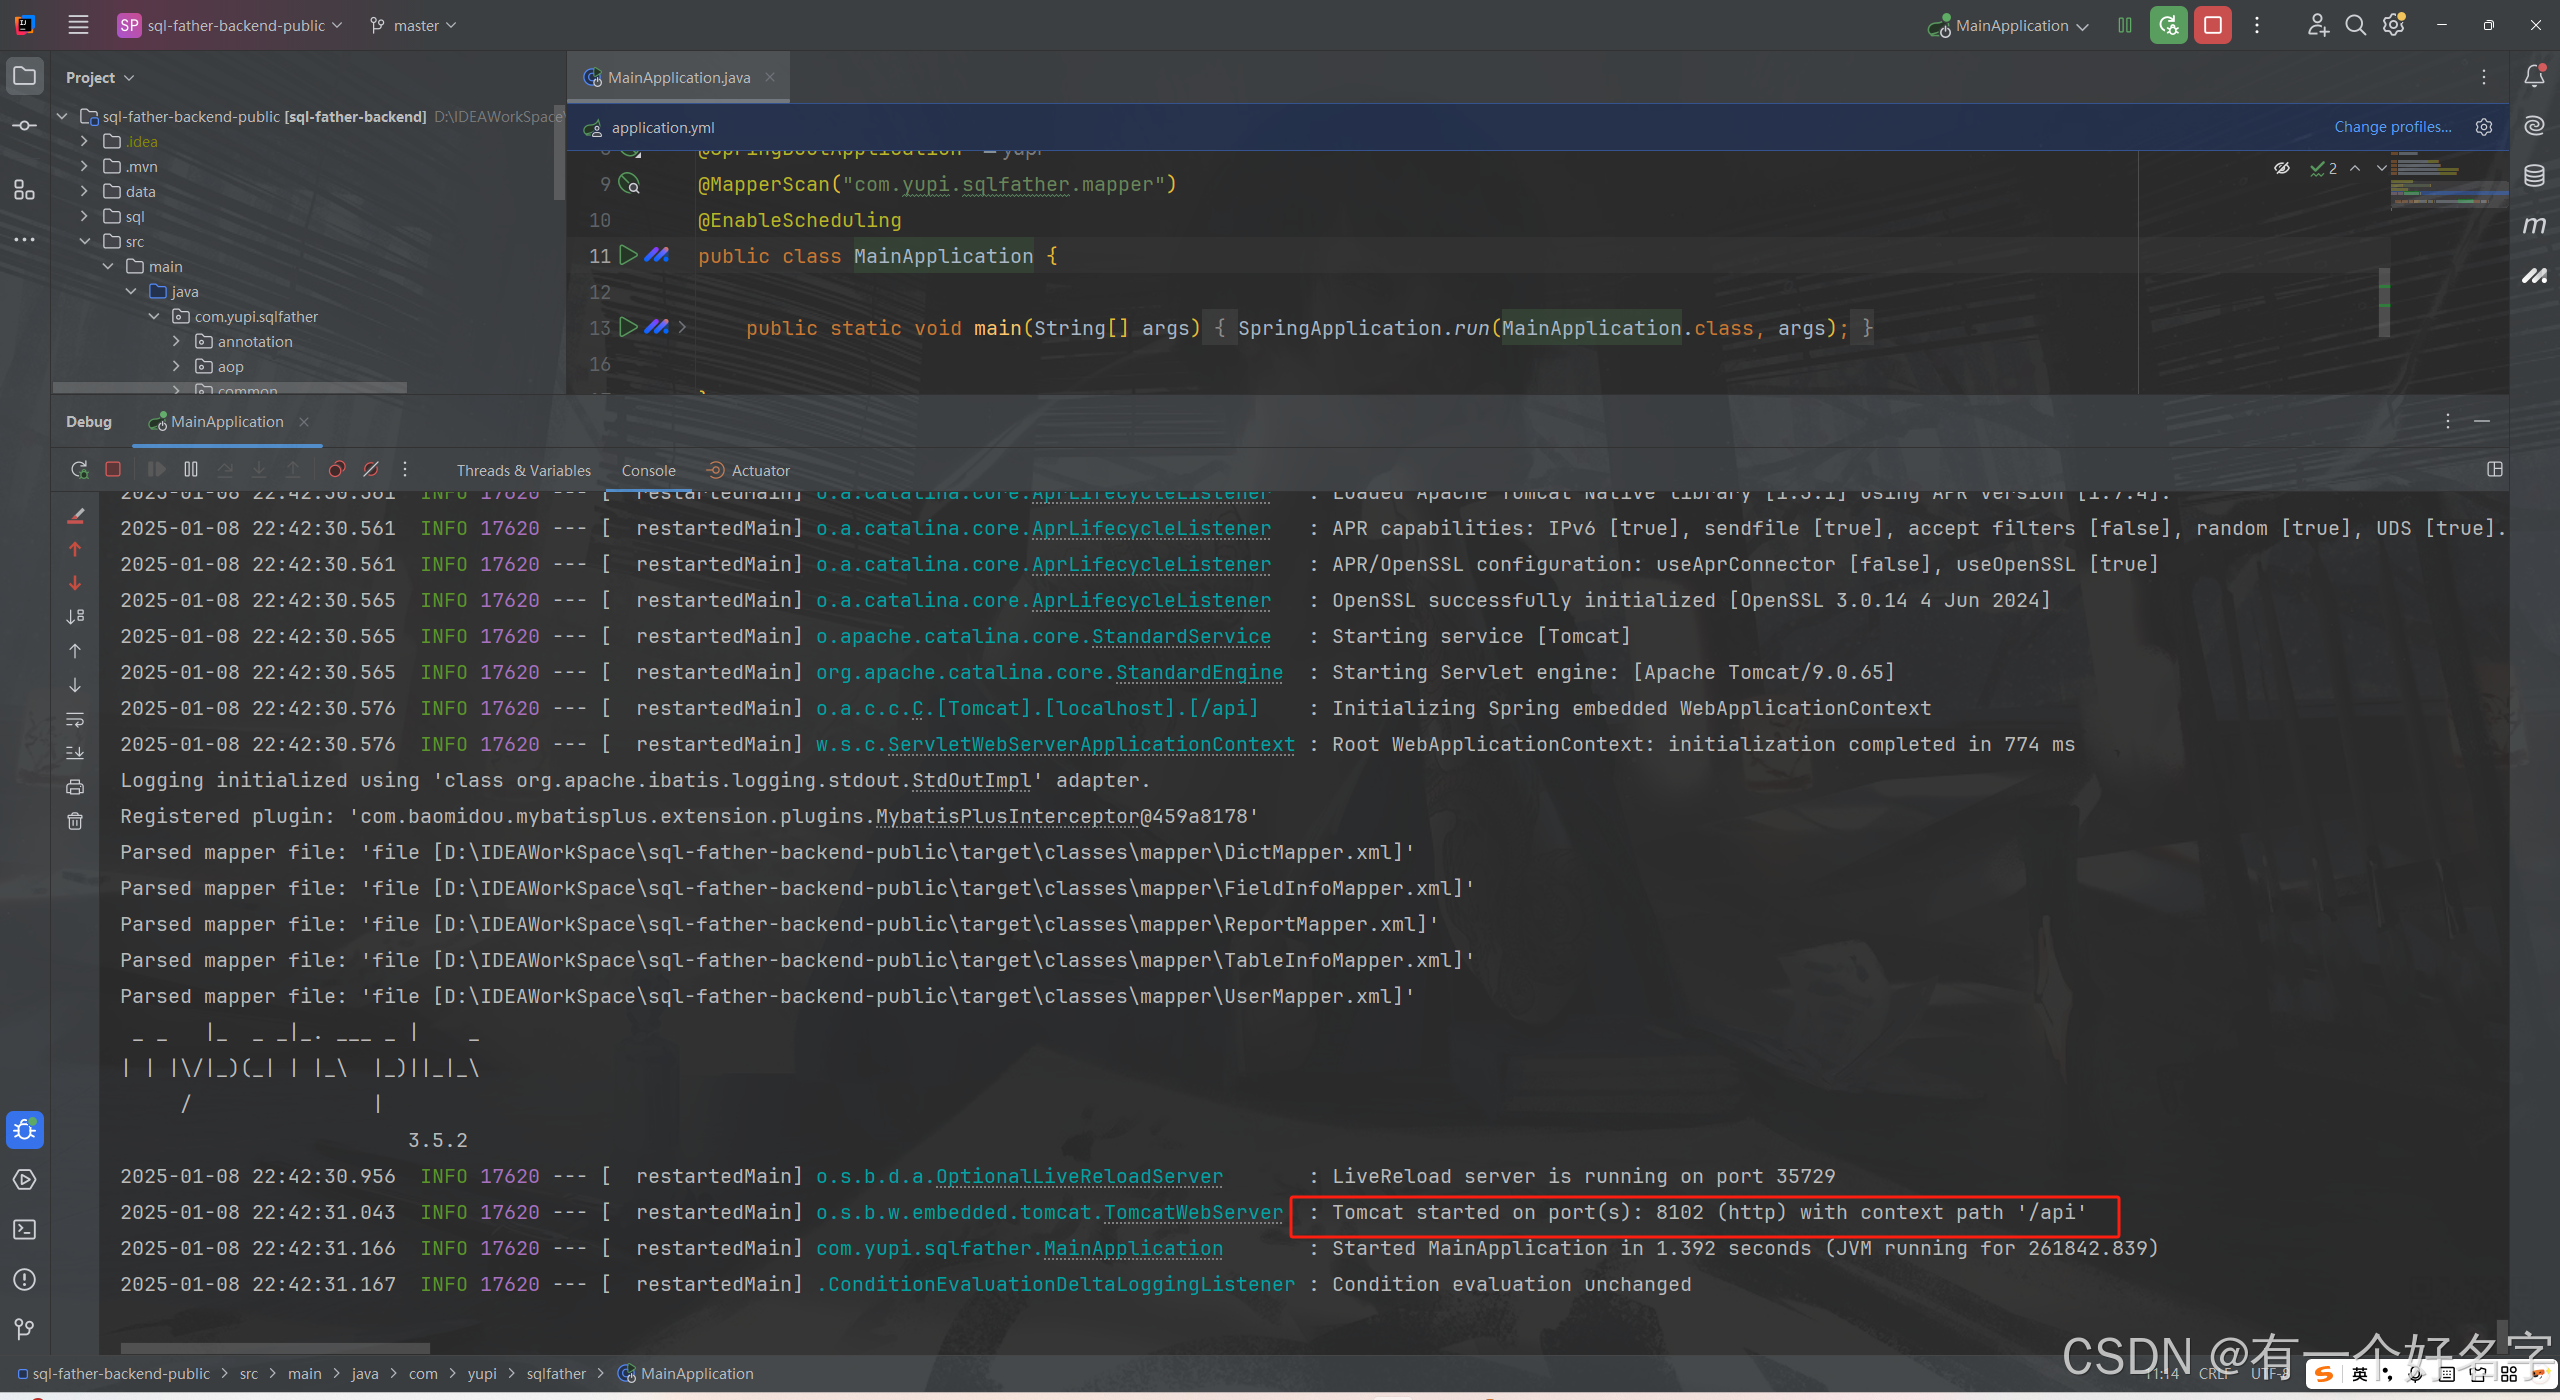Open MybatisPlusInterceptor link in console
Viewport: 2560px width, 1400px height.
click(1007, 816)
